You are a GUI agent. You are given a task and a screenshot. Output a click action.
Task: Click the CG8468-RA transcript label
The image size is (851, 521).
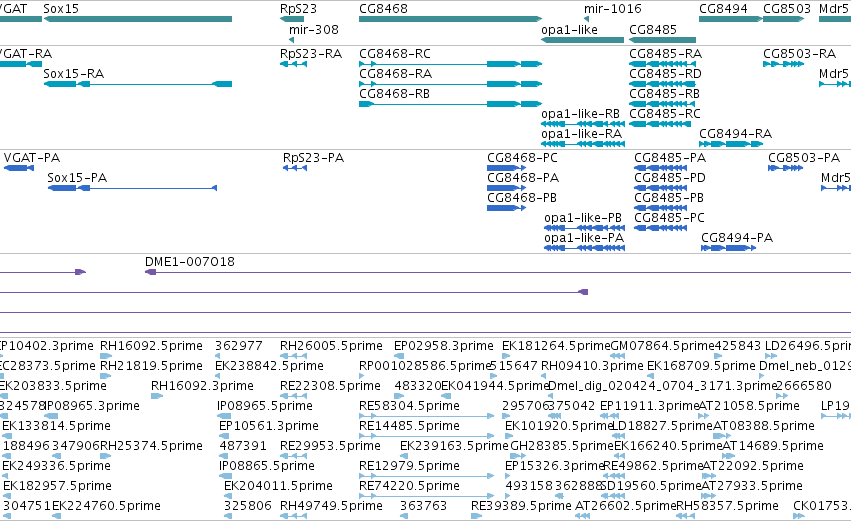(396, 73)
